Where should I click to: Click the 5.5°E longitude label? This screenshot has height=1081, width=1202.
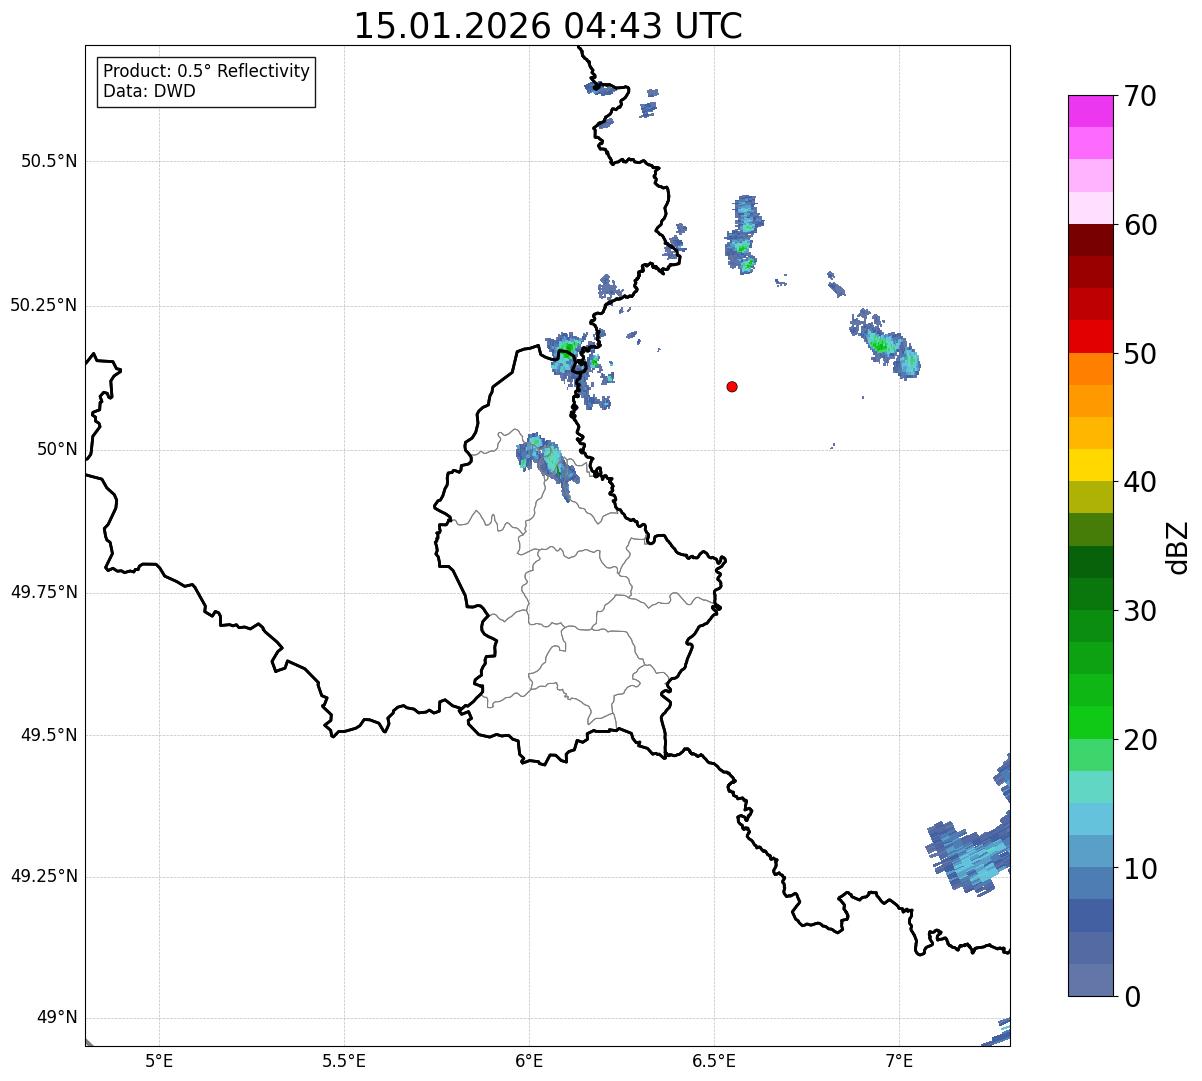[344, 1060]
